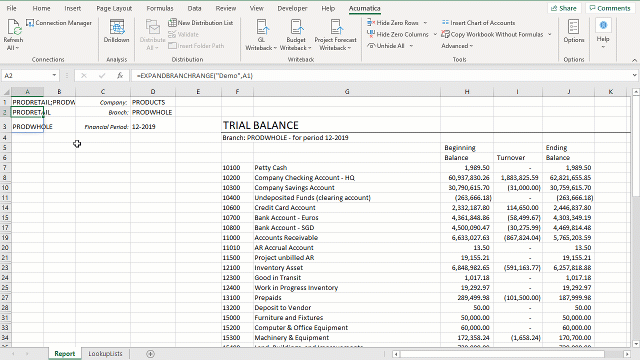Open the Unhide All dropdown arrow
Screen dimensions: 640x360
(411, 46)
